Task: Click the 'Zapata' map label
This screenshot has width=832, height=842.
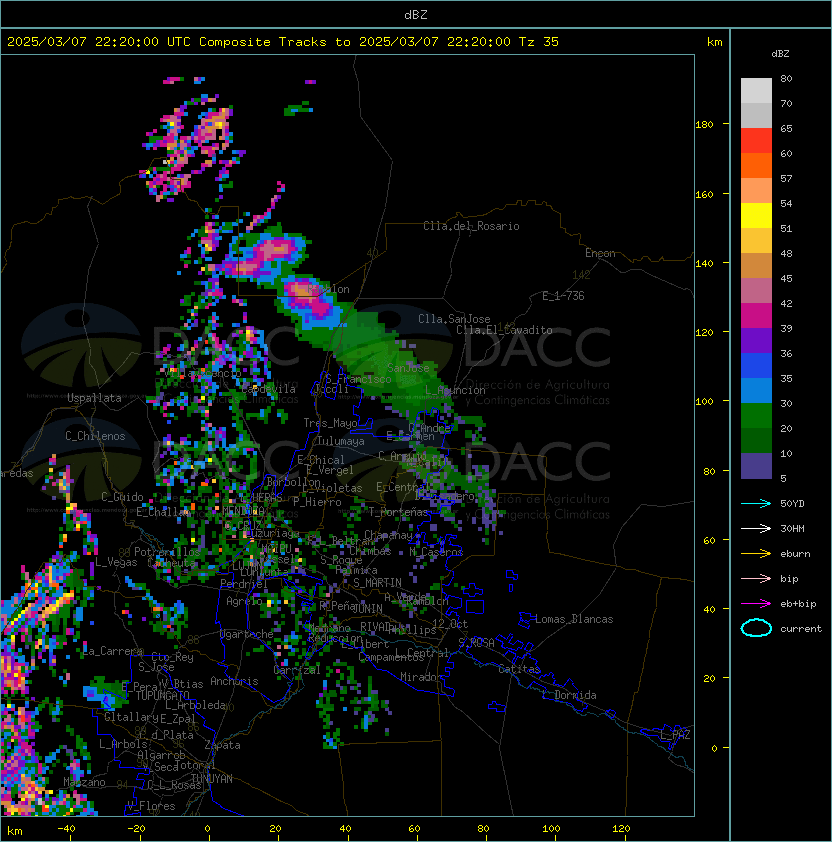Action: click(x=222, y=745)
